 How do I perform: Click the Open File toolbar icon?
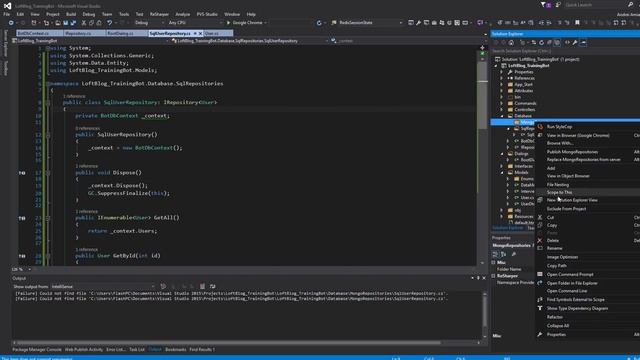click(x=58, y=23)
